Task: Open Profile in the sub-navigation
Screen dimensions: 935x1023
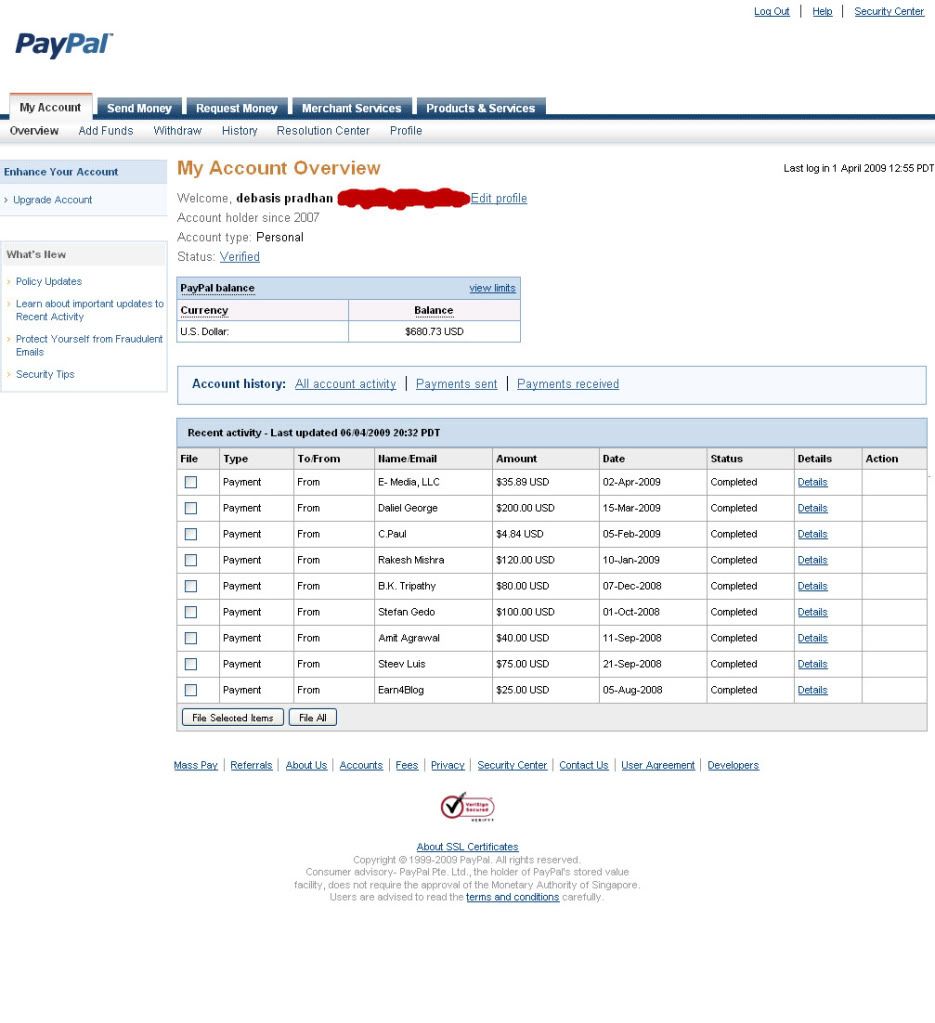Action: pyautogui.click(x=406, y=130)
